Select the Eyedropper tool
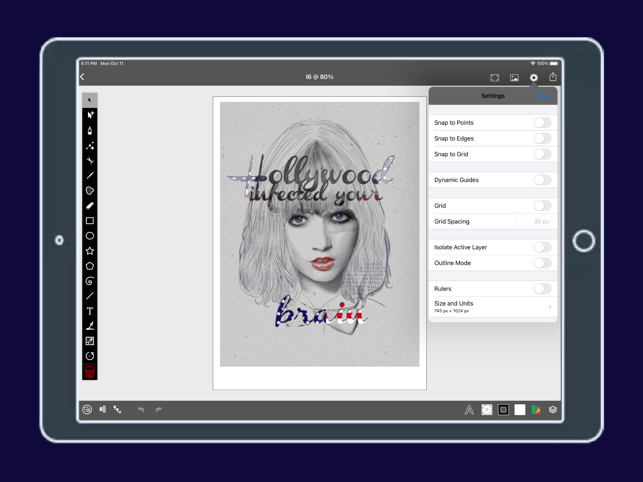This screenshot has width=643, height=482. coord(90,326)
